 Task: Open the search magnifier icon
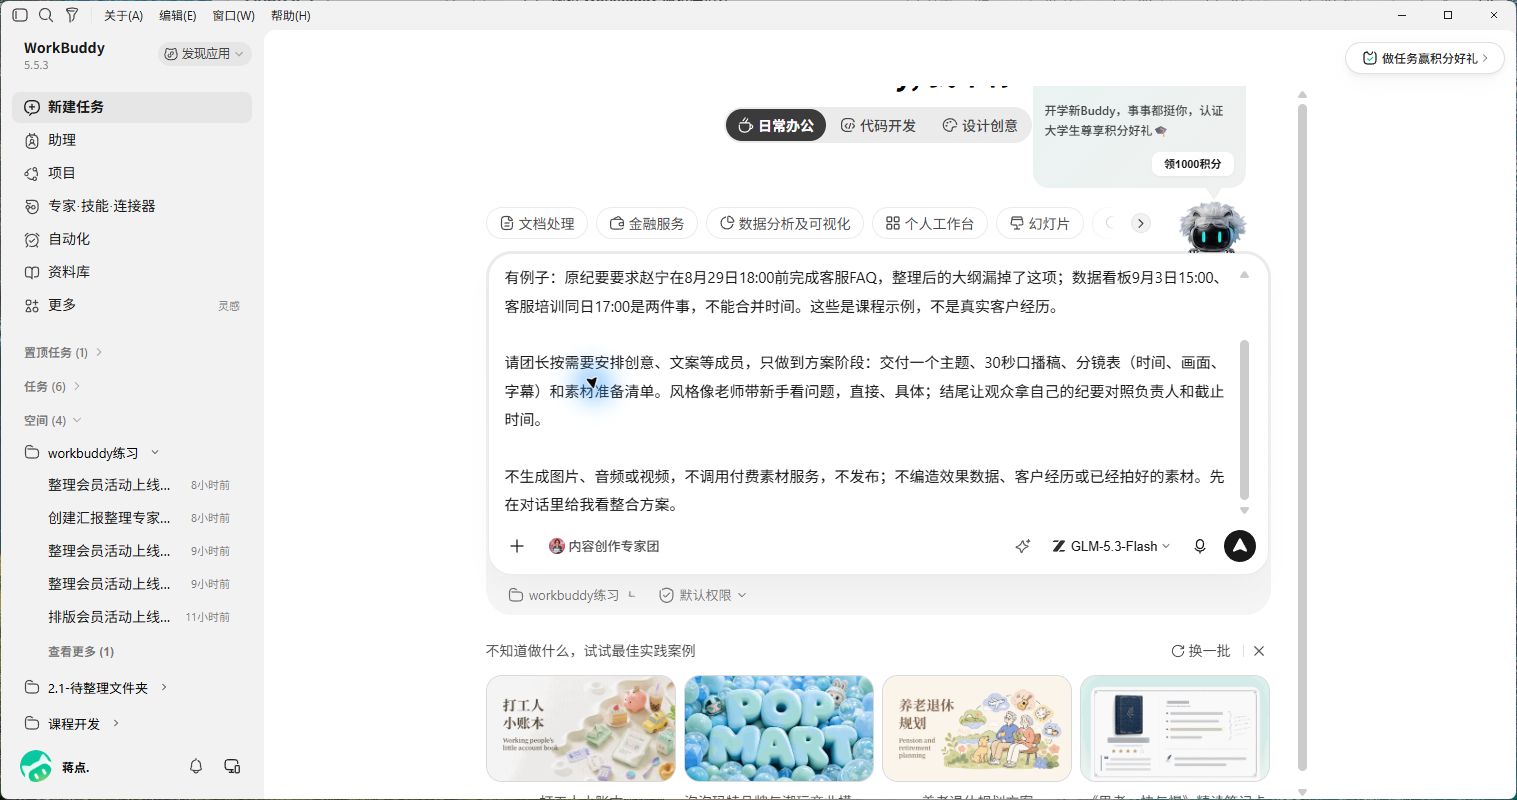[x=46, y=15]
